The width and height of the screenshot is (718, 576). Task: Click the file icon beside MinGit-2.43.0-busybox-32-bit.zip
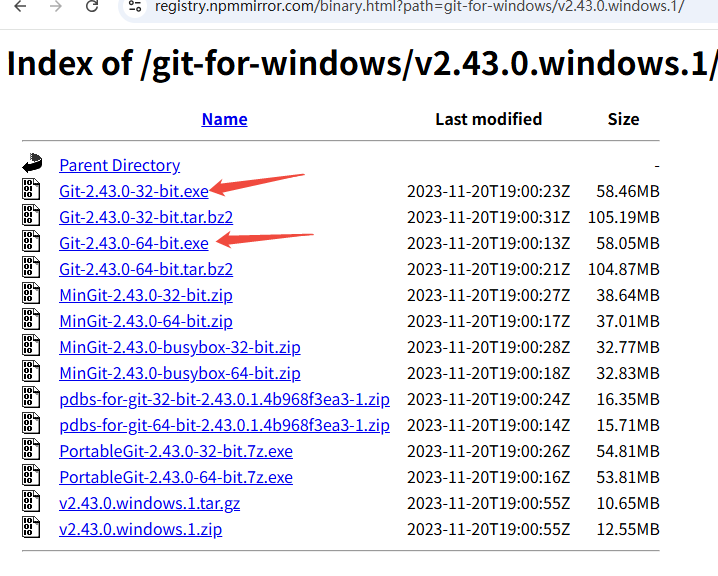click(x=31, y=346)
